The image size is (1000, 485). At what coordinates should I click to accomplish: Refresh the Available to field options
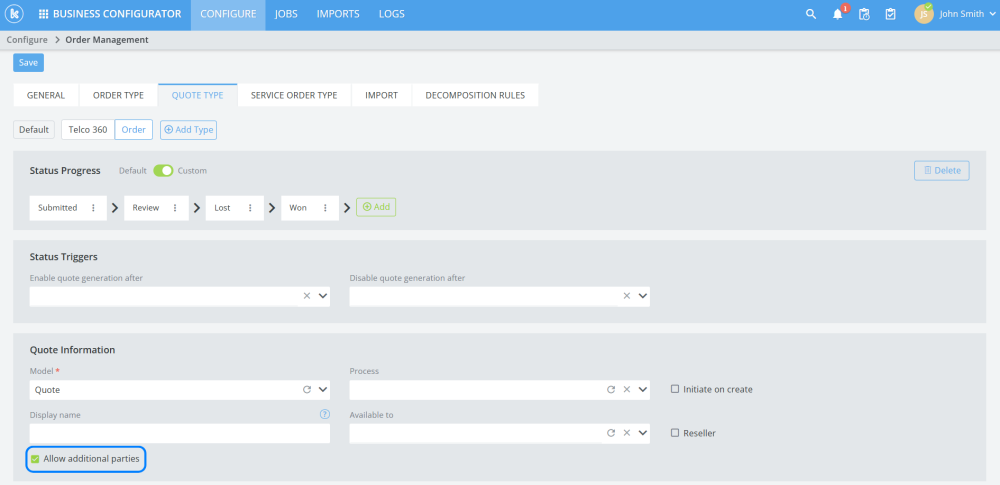[610, 433]
